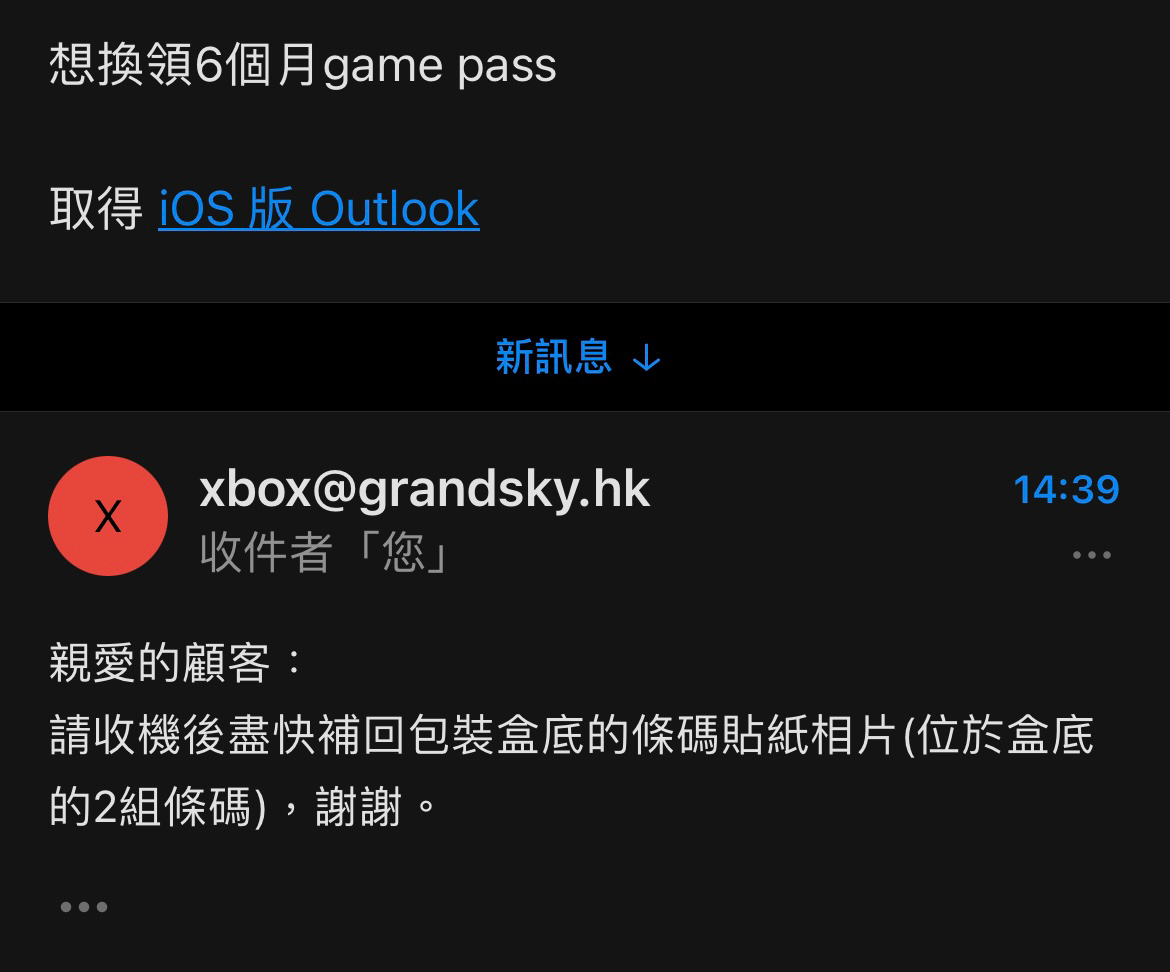
Task: Expand quoted text dots below 謝謝 message
Action: (84, 906)
